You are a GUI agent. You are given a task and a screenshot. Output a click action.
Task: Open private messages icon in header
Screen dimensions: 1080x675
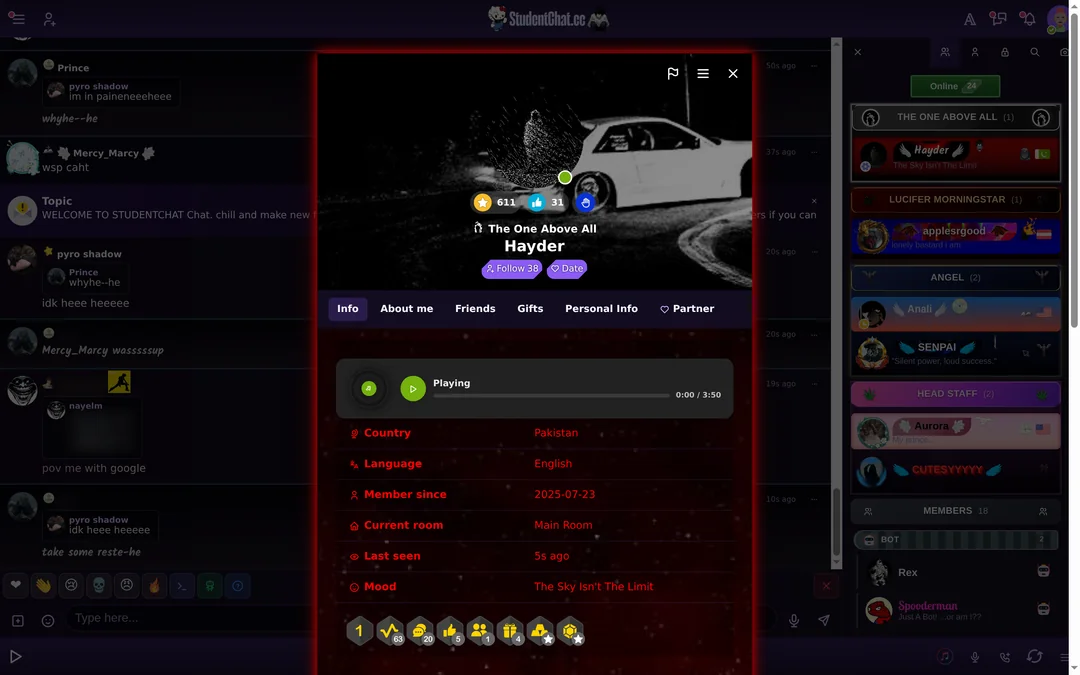tap(998, 19)
